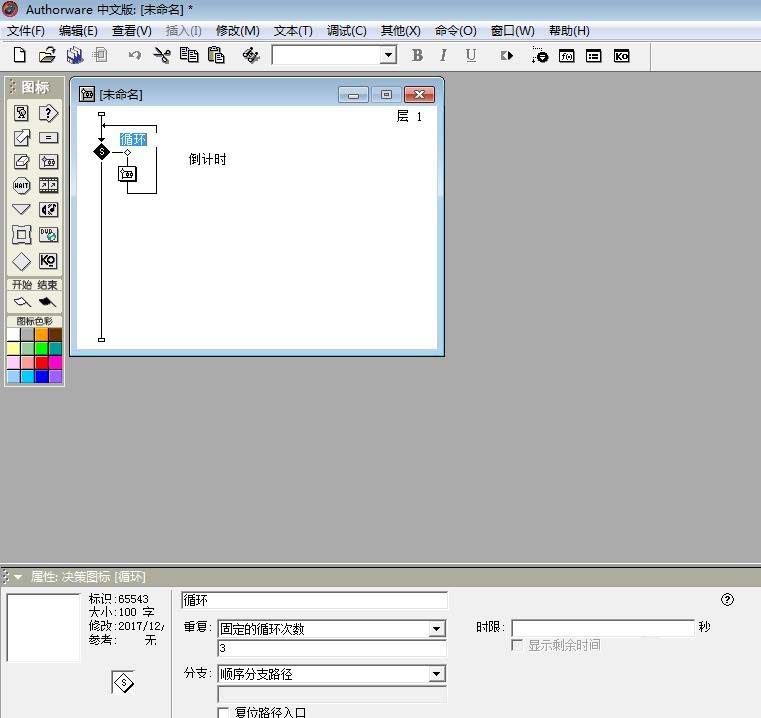Choose the magenta icon color swatch
The height and width of the screenshot is (718, 761).
click(x=55, y=362)
